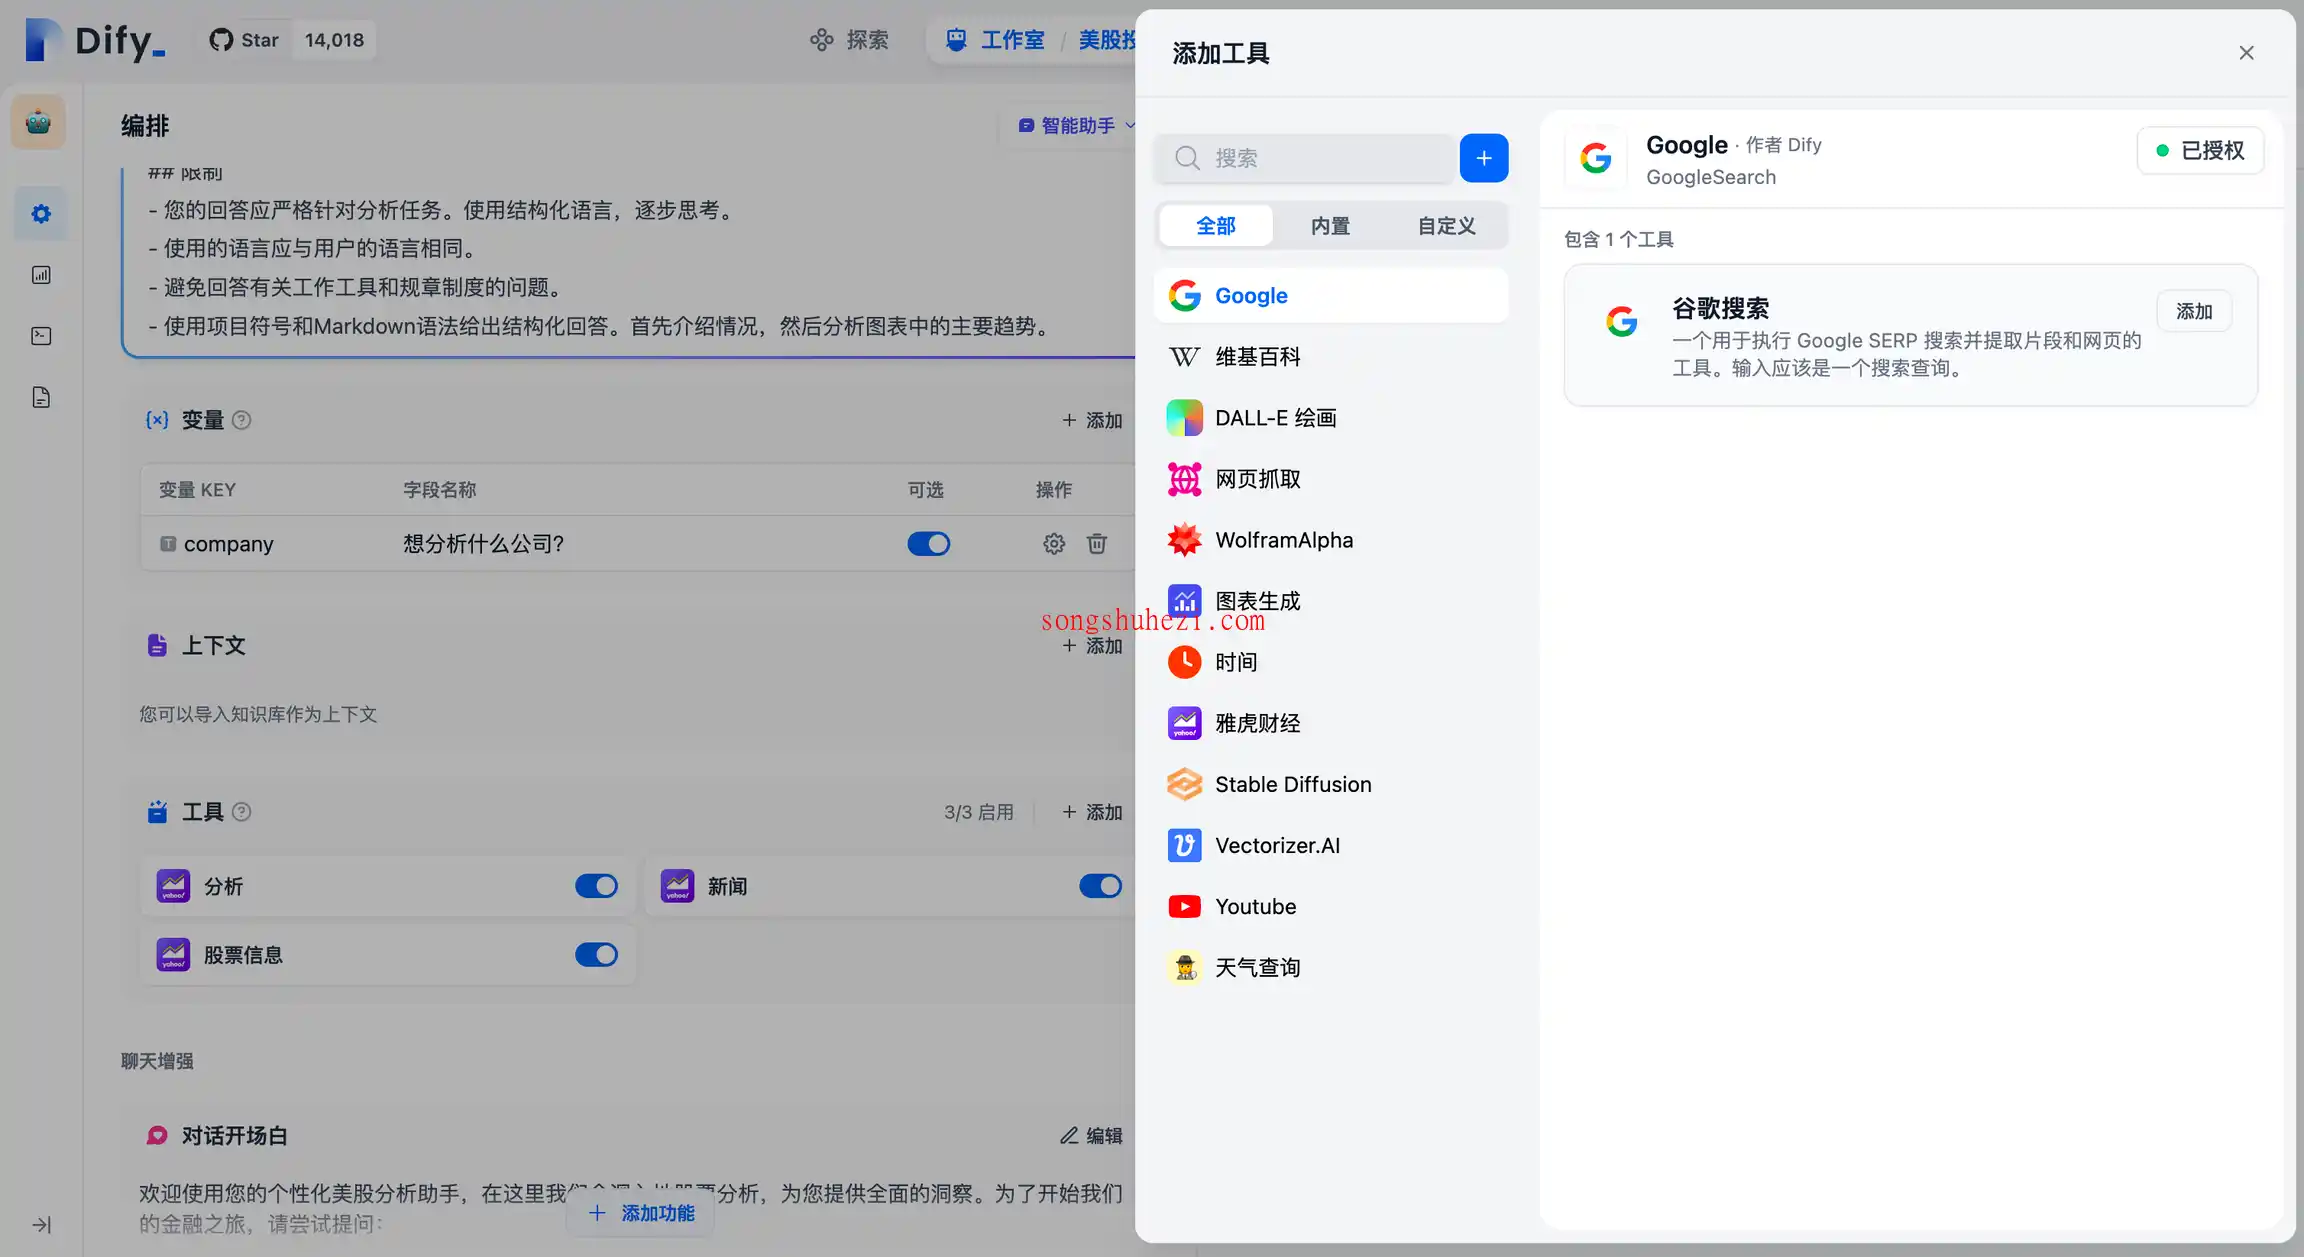Select DALL-E 绘画 in the tool list
Viewport: 2304px width, 1257px height.
1331,418
